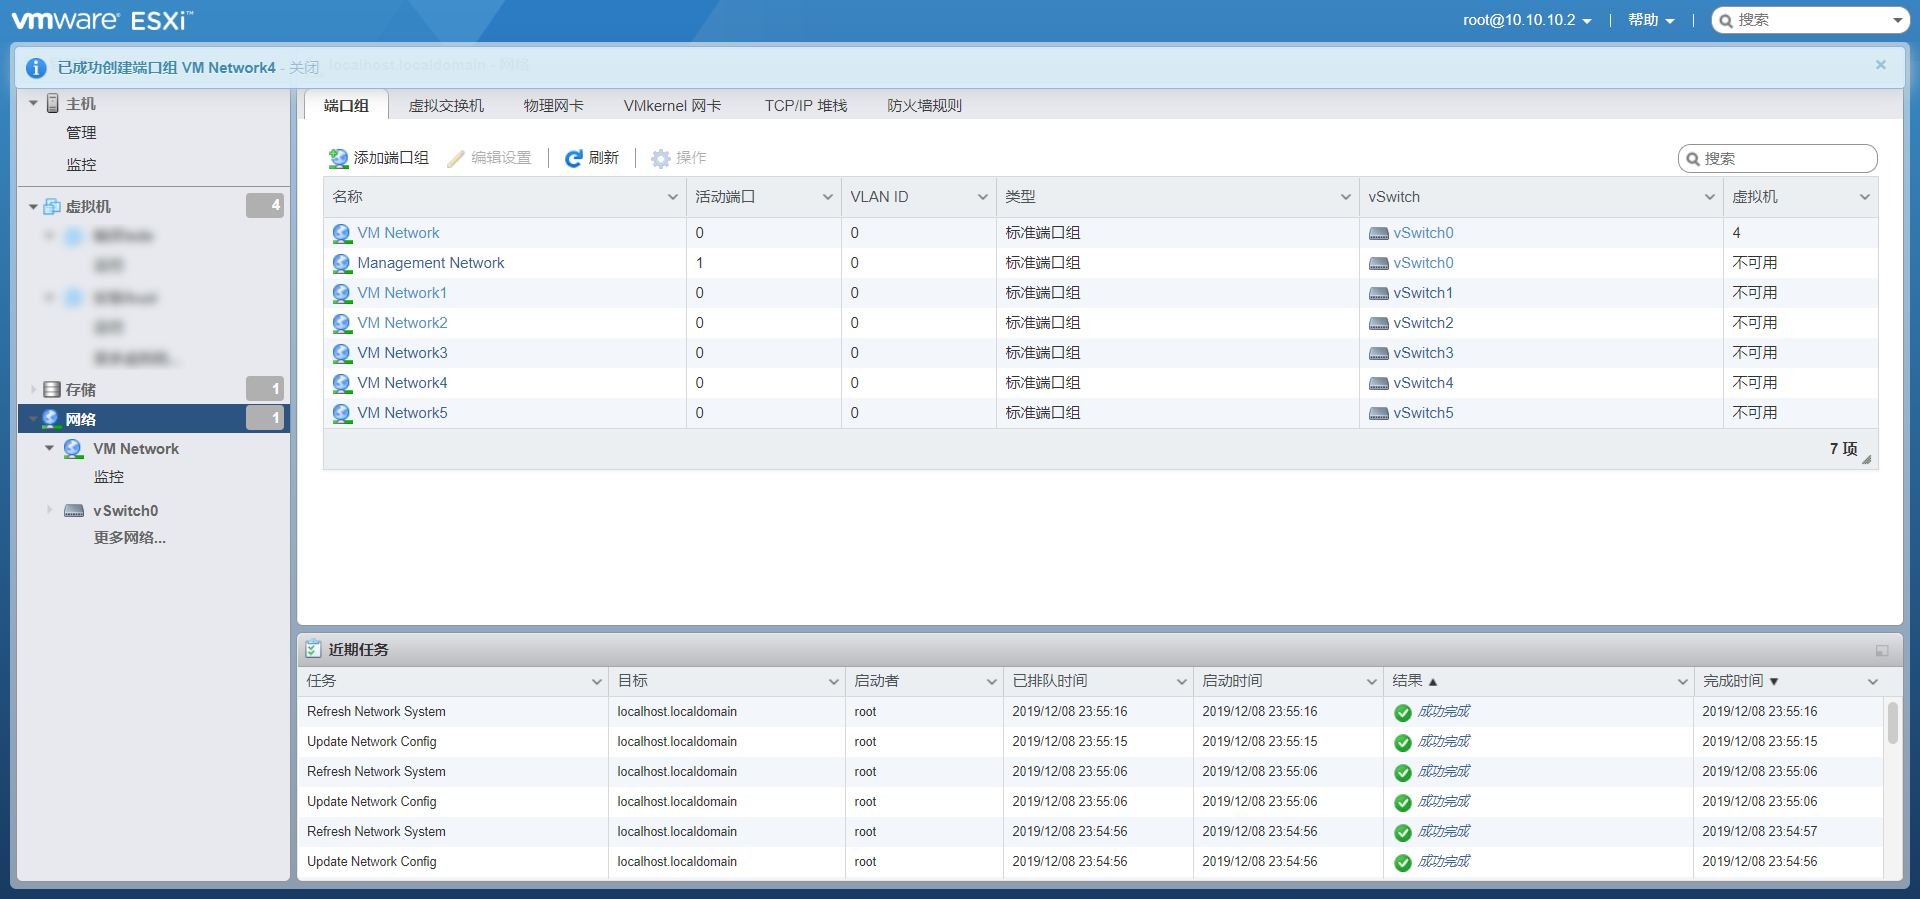Click the vSwitch2 switch icon

(x=1379, y=324)
